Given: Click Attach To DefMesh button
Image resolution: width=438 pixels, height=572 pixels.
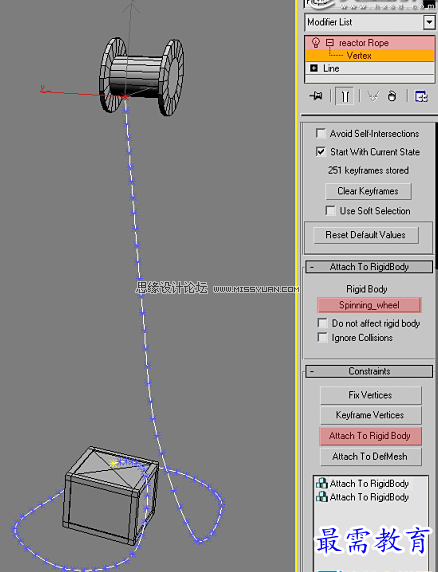Looking at the screenshot, I should point(371,457).
